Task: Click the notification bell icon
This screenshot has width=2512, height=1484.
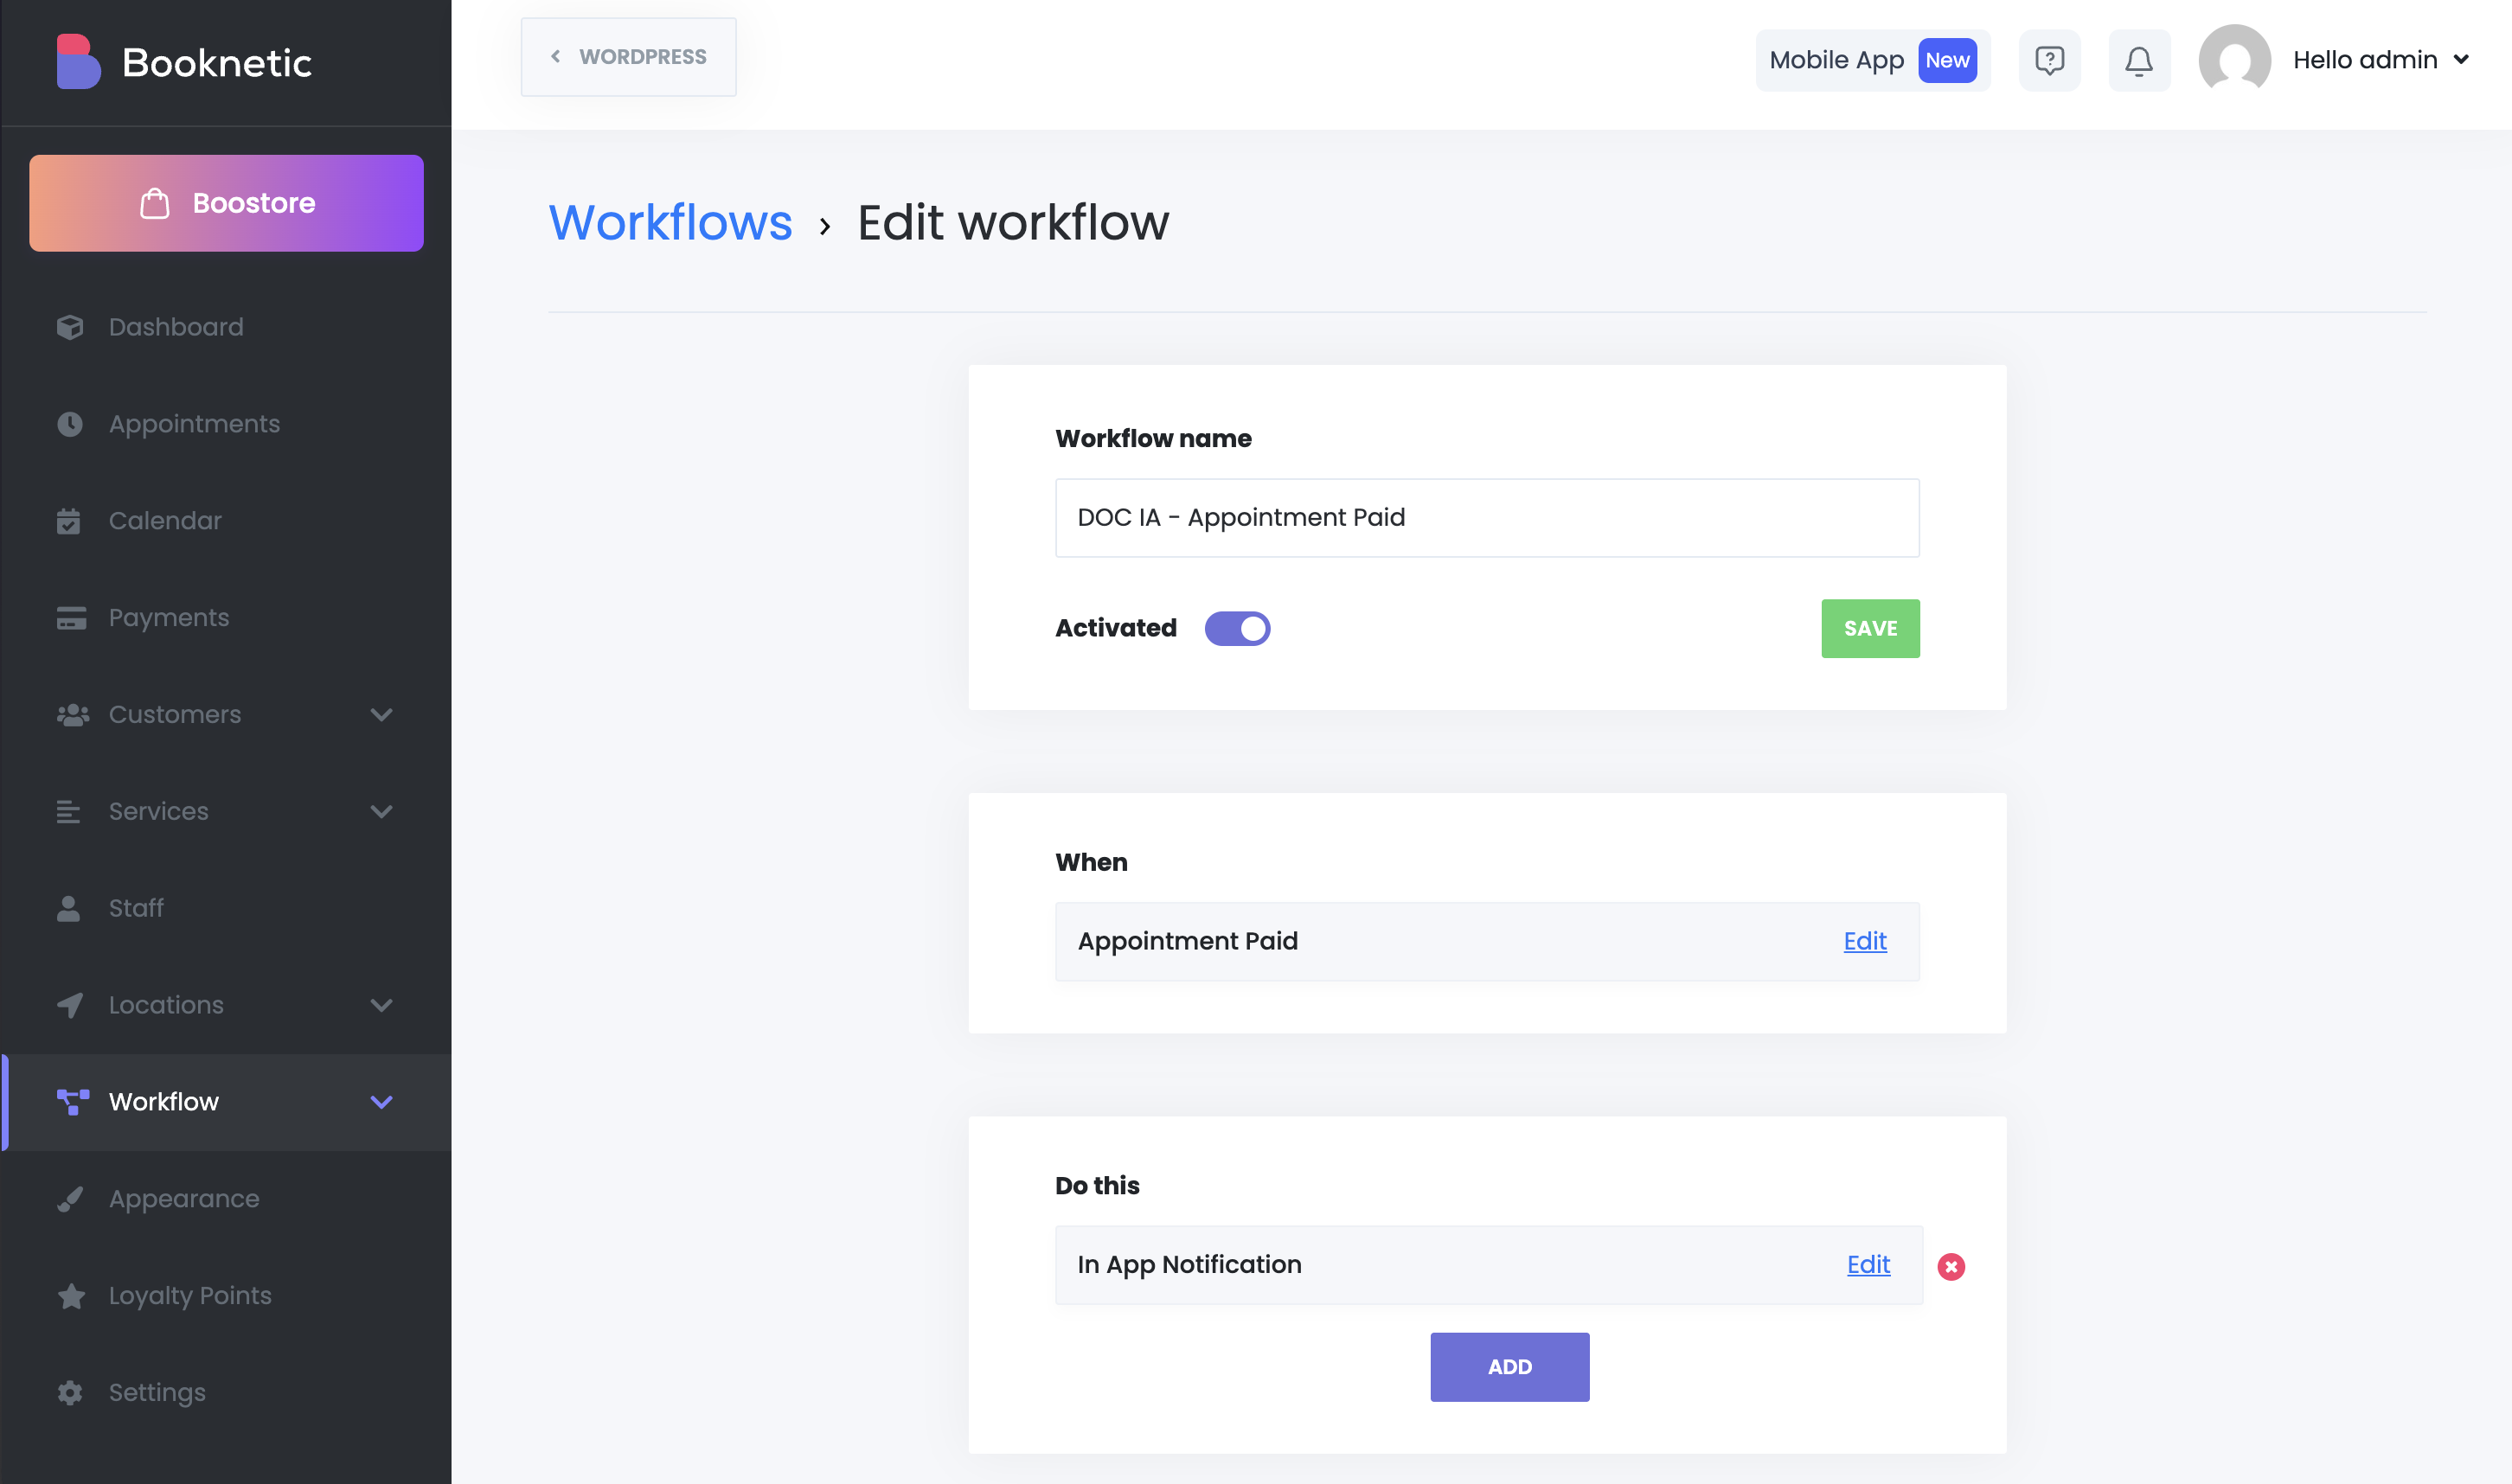Action: (x=2138, y=61)
